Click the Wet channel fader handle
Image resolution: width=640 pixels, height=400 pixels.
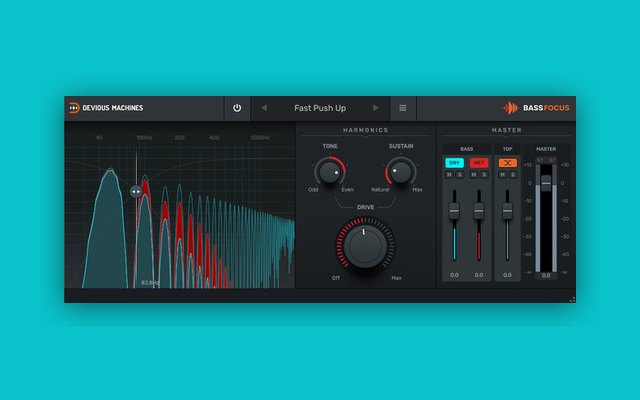click(x=479, y=211)
